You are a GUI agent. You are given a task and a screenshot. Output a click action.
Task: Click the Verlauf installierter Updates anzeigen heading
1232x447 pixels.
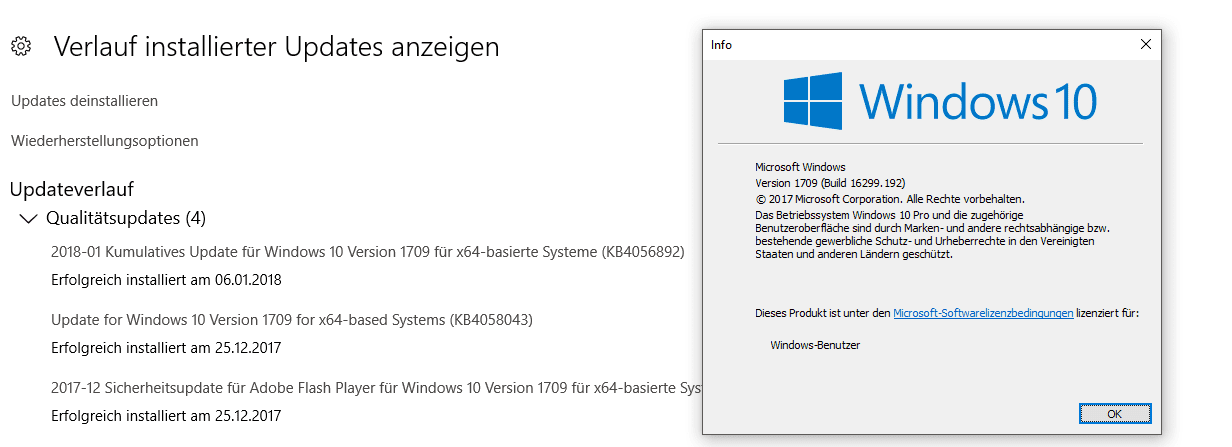[x=276, y=46]
